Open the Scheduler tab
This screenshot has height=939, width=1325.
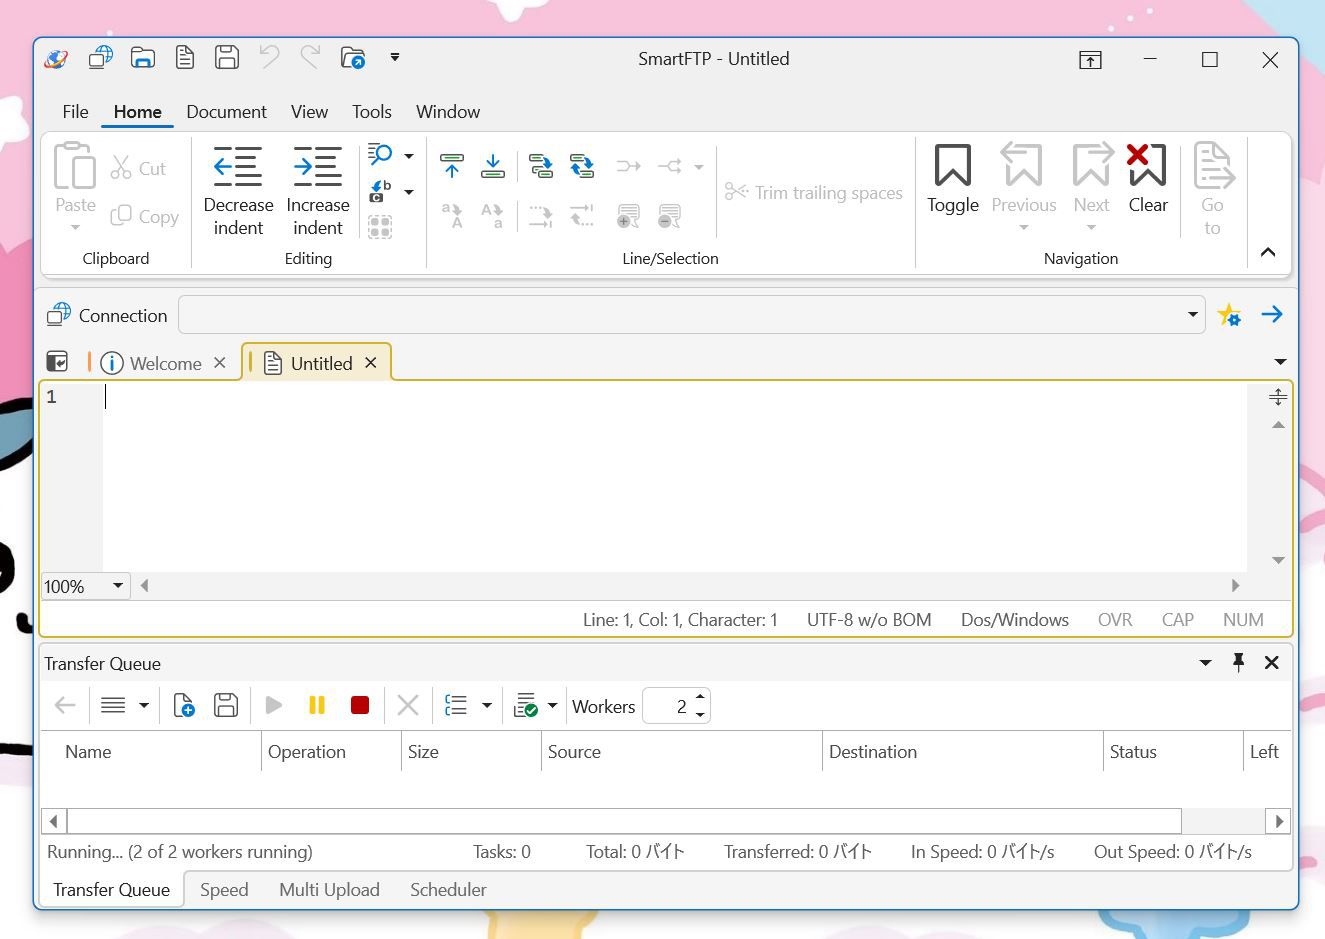coord(448,890)
